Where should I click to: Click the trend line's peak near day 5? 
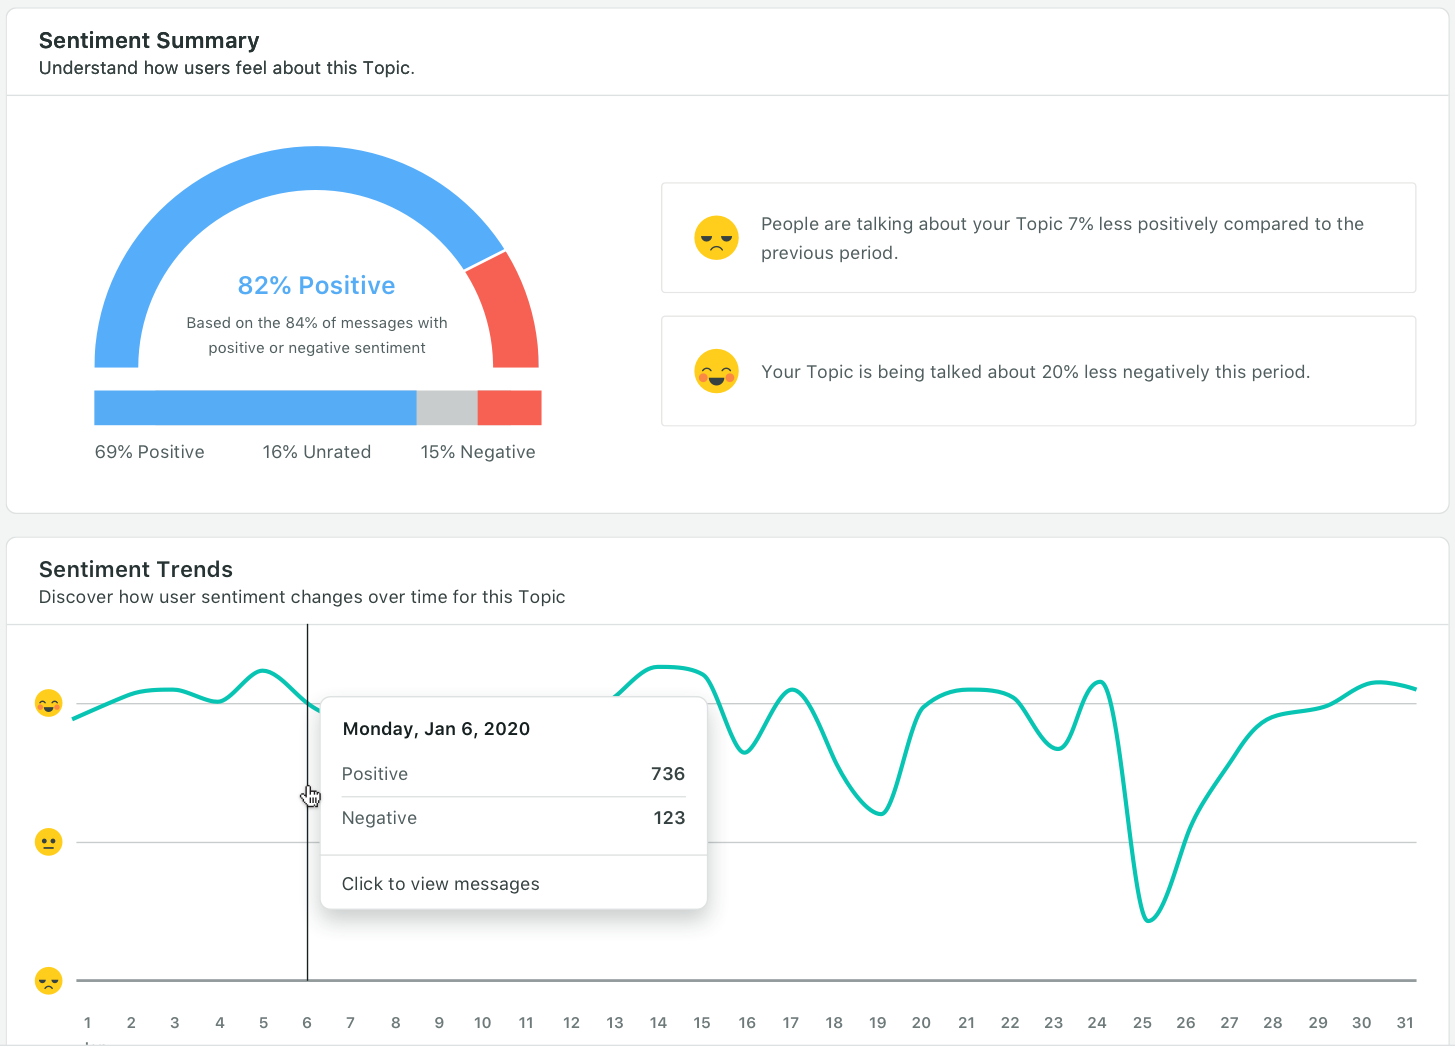coord(263,670)
